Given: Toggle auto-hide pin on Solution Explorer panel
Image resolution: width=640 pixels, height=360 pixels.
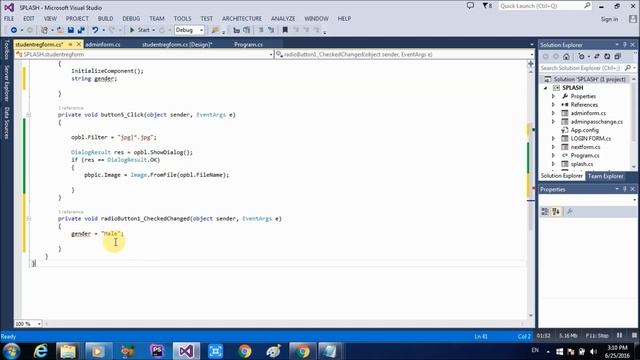Looking at the screenshot, I should point(624,44).
